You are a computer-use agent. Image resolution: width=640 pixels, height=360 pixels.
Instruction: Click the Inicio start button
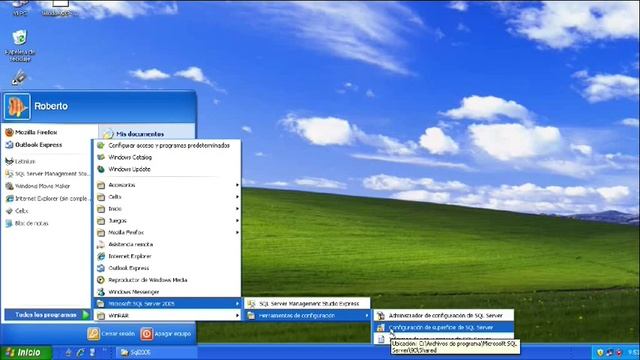[x=26, y=353]
